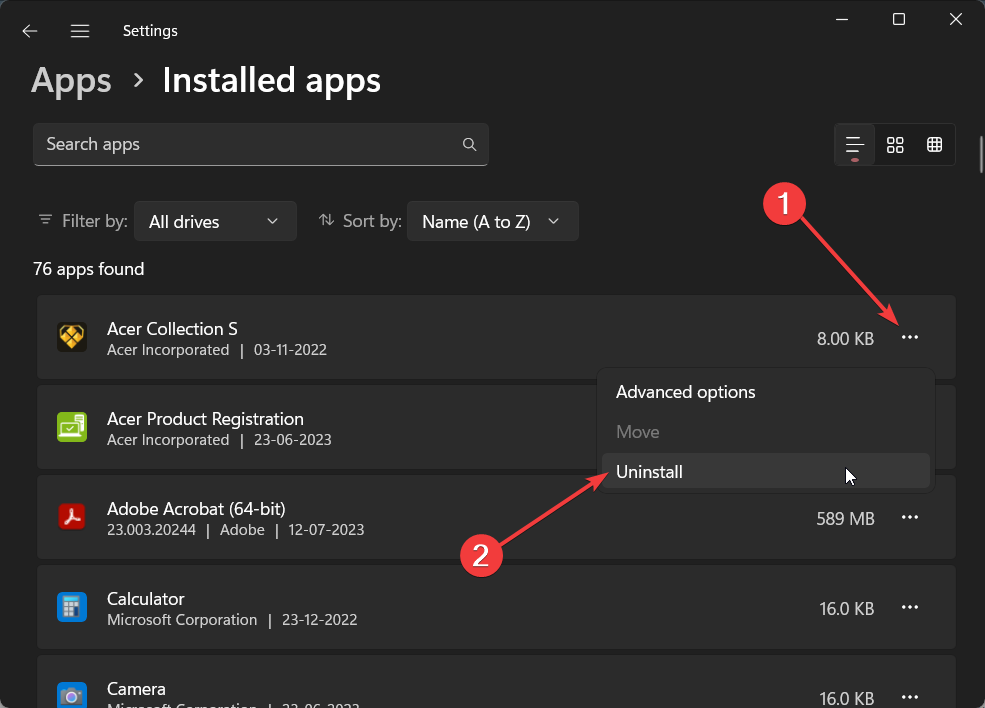Click the Filter by label
The width and height of the screenshot is (985, 708).
coord(95,221)
